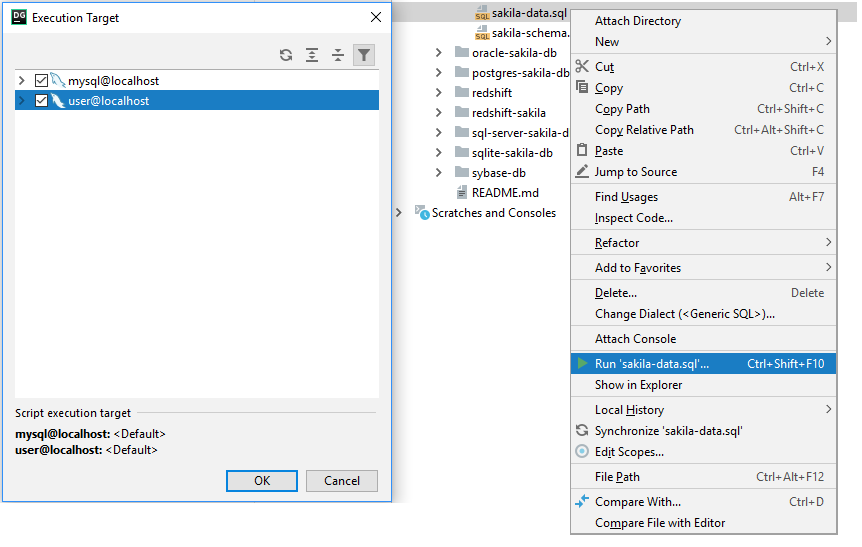Choose File Path menu entry
862x547 pixels.
[704, 477]
